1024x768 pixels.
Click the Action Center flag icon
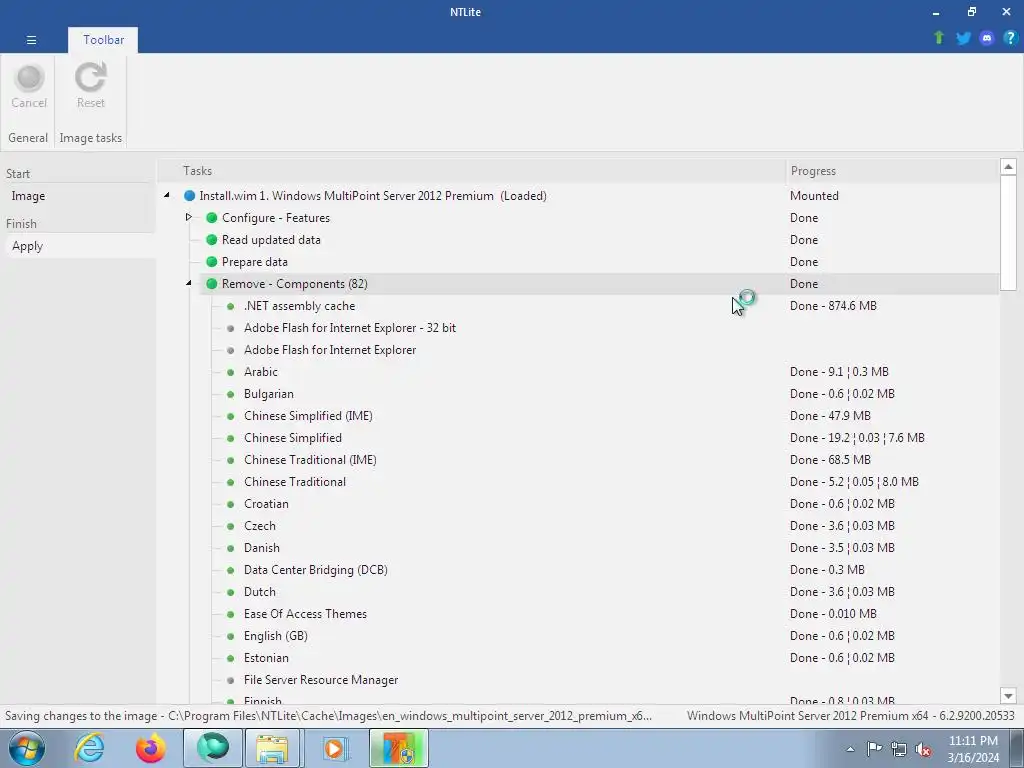point(874,749)
